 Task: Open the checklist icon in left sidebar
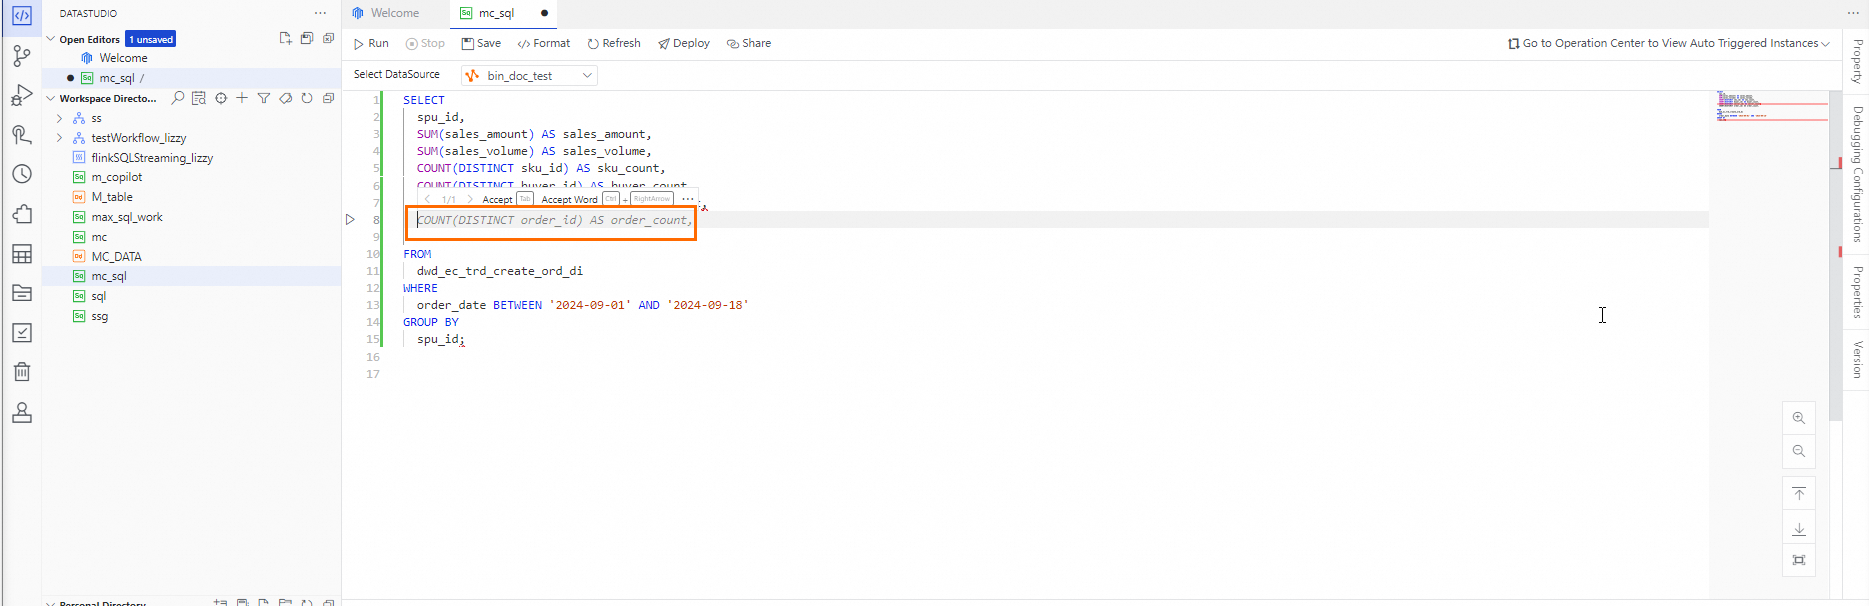click(21, 333)
